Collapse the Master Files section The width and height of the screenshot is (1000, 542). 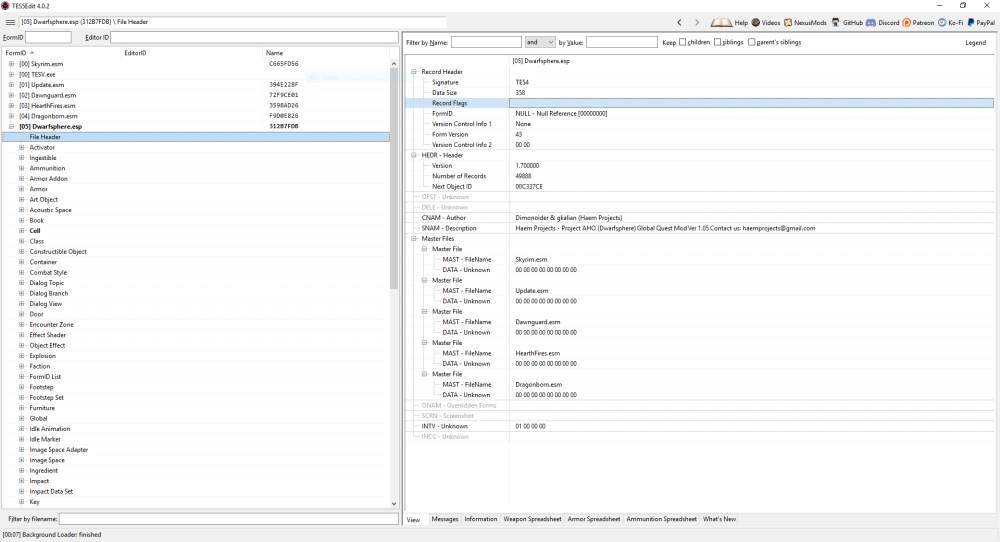click(414, 238)
